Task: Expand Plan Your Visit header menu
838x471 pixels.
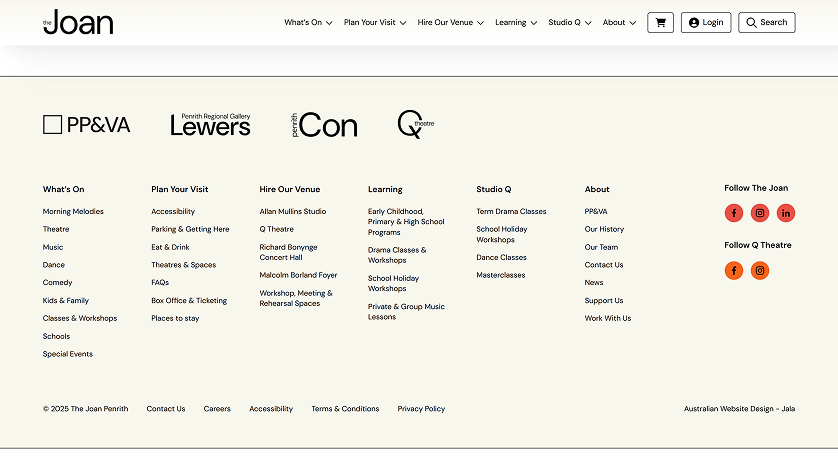Action: coord(375,22)
